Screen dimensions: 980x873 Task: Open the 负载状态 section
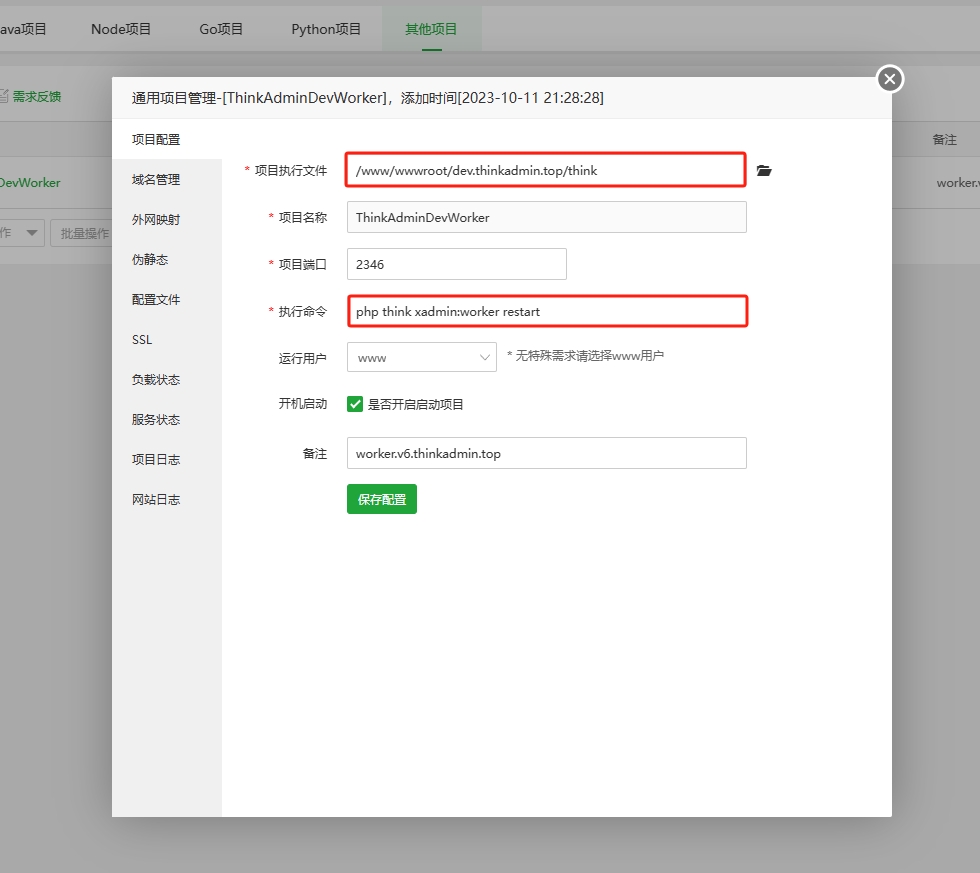click(167, 379)
